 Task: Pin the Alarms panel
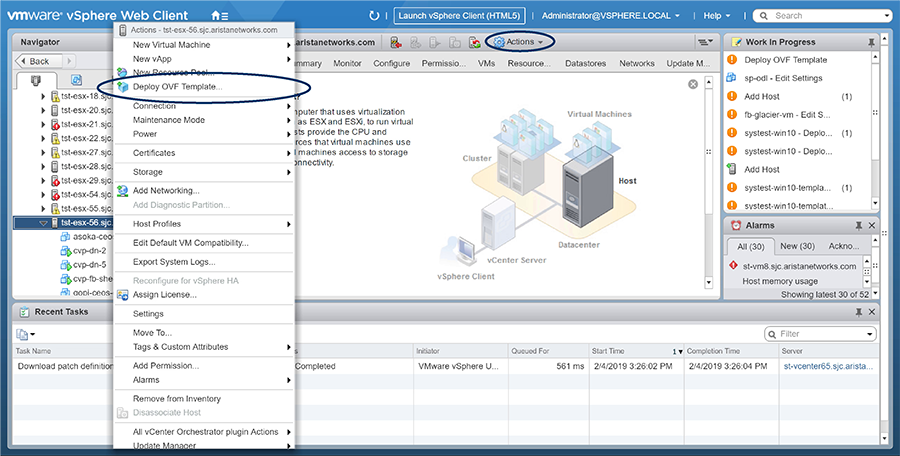(x=859, y=226)
